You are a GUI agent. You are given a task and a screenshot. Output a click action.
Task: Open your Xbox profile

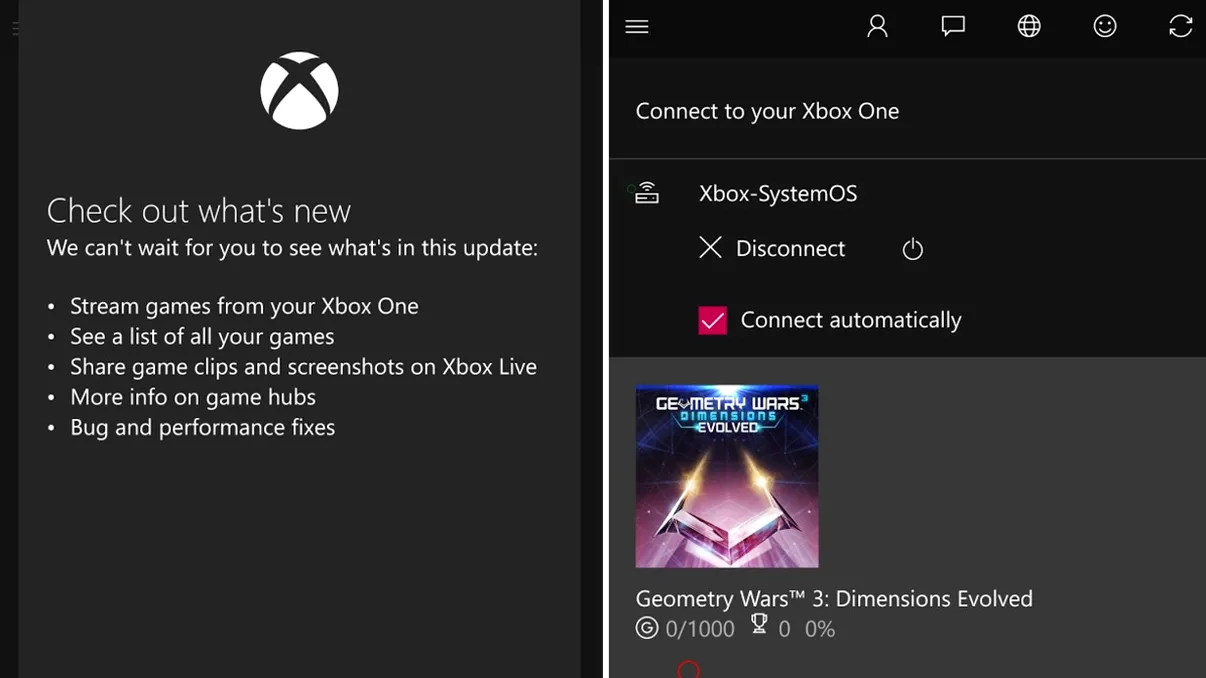click(x=877, y=26)
